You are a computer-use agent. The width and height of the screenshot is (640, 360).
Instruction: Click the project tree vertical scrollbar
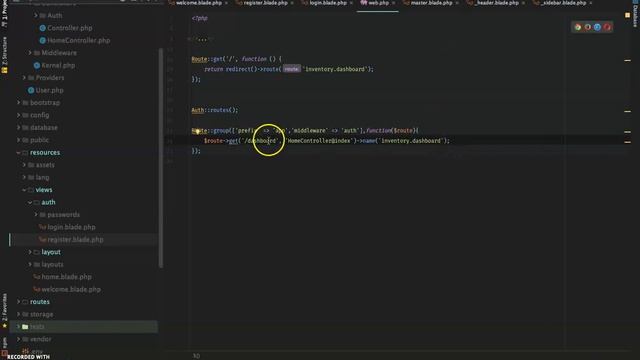point(160,158)
